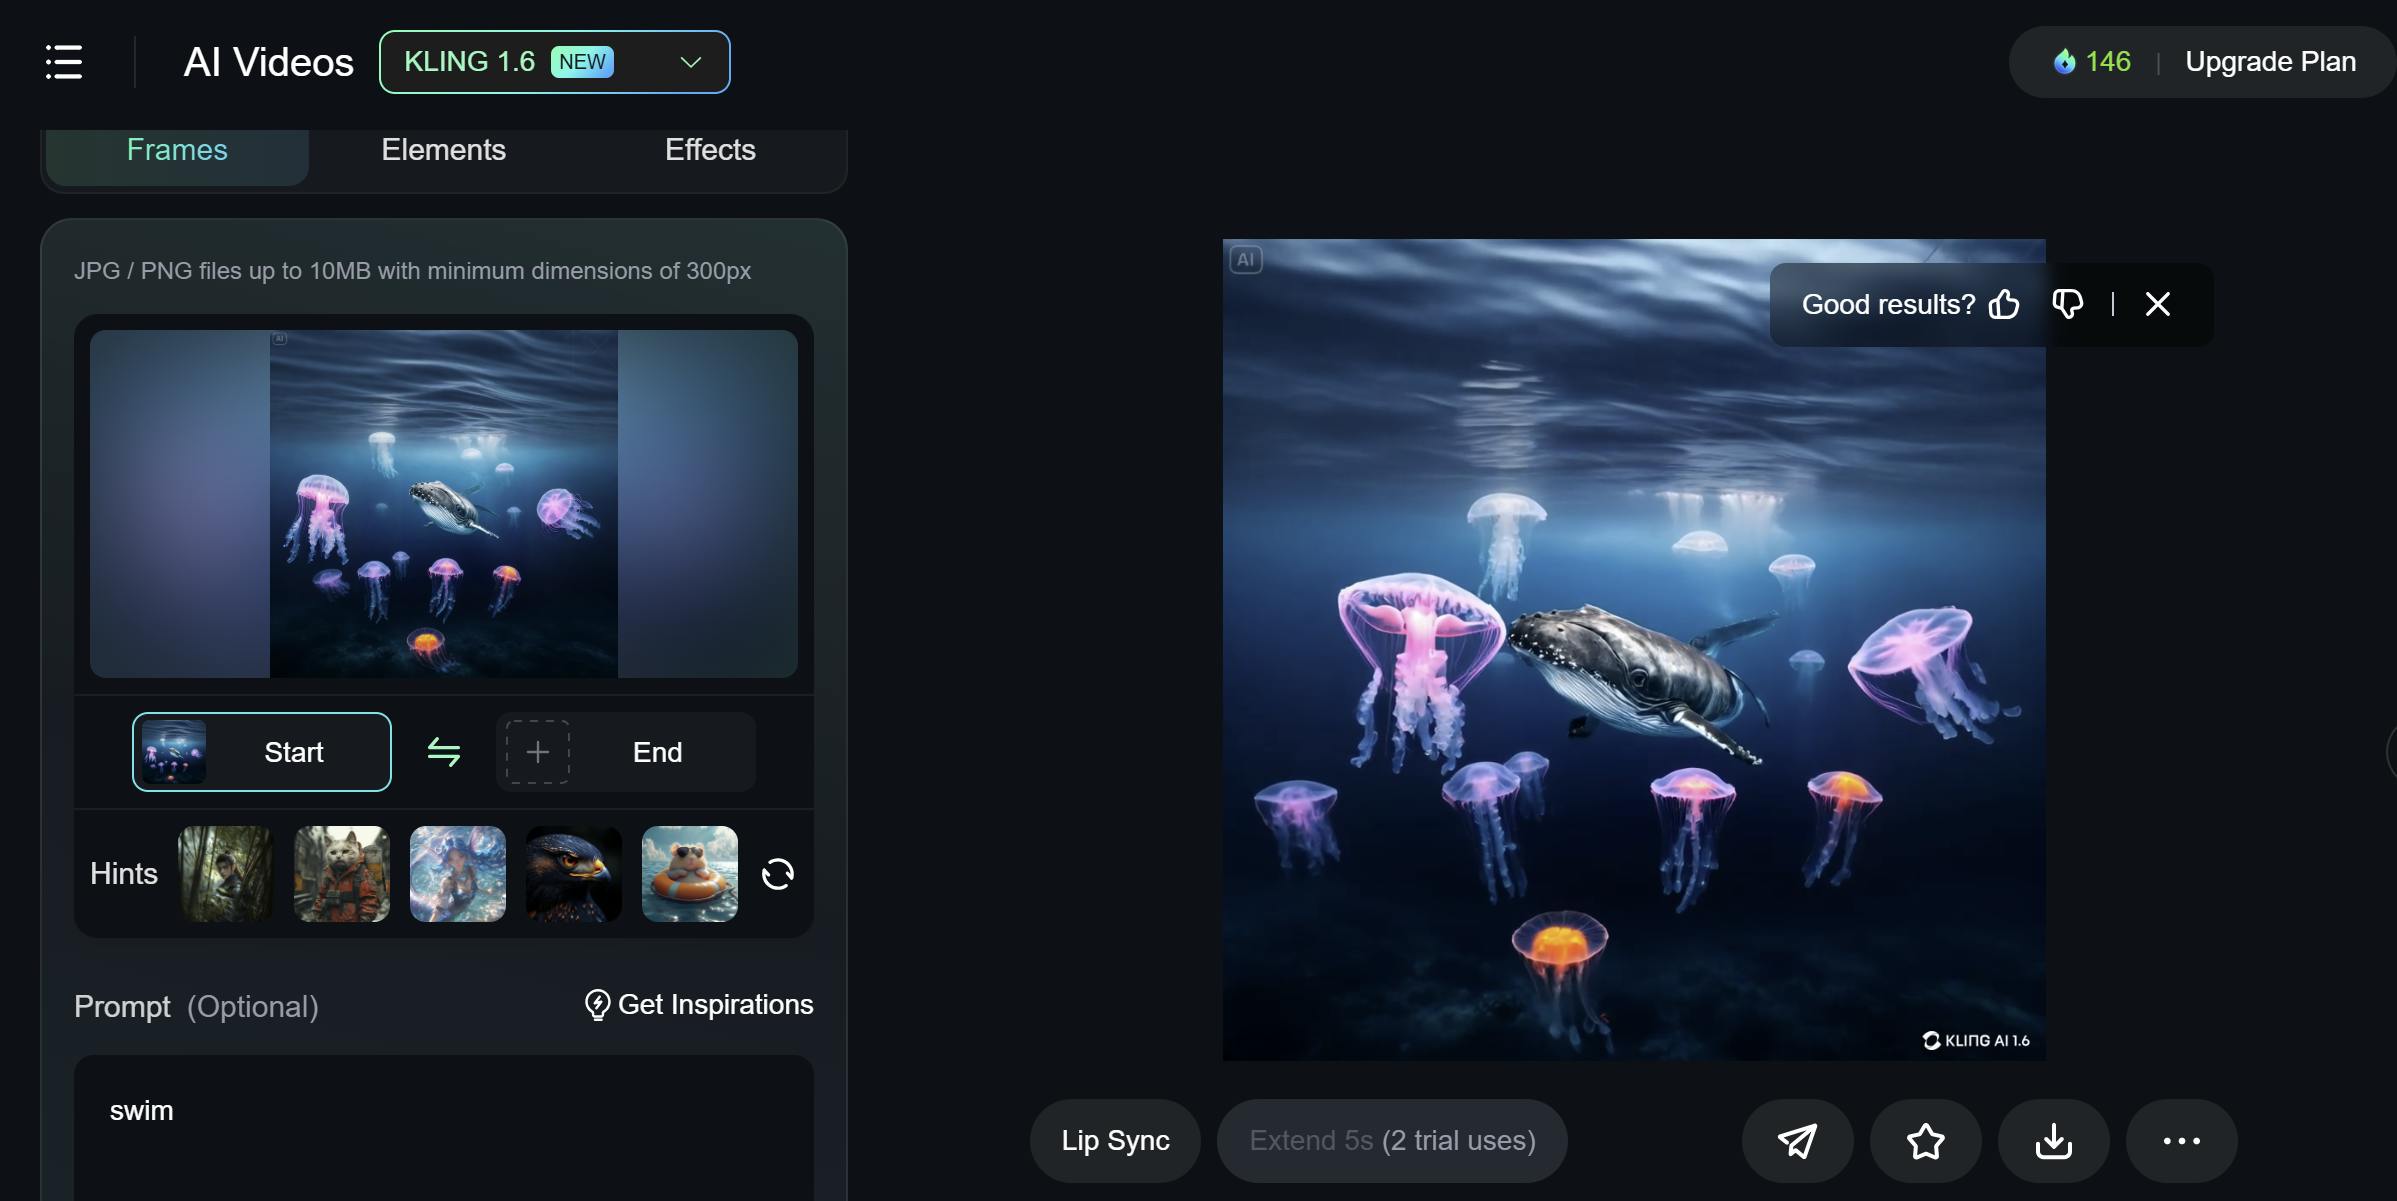Click Get Inspirations link

point(699,1005)
